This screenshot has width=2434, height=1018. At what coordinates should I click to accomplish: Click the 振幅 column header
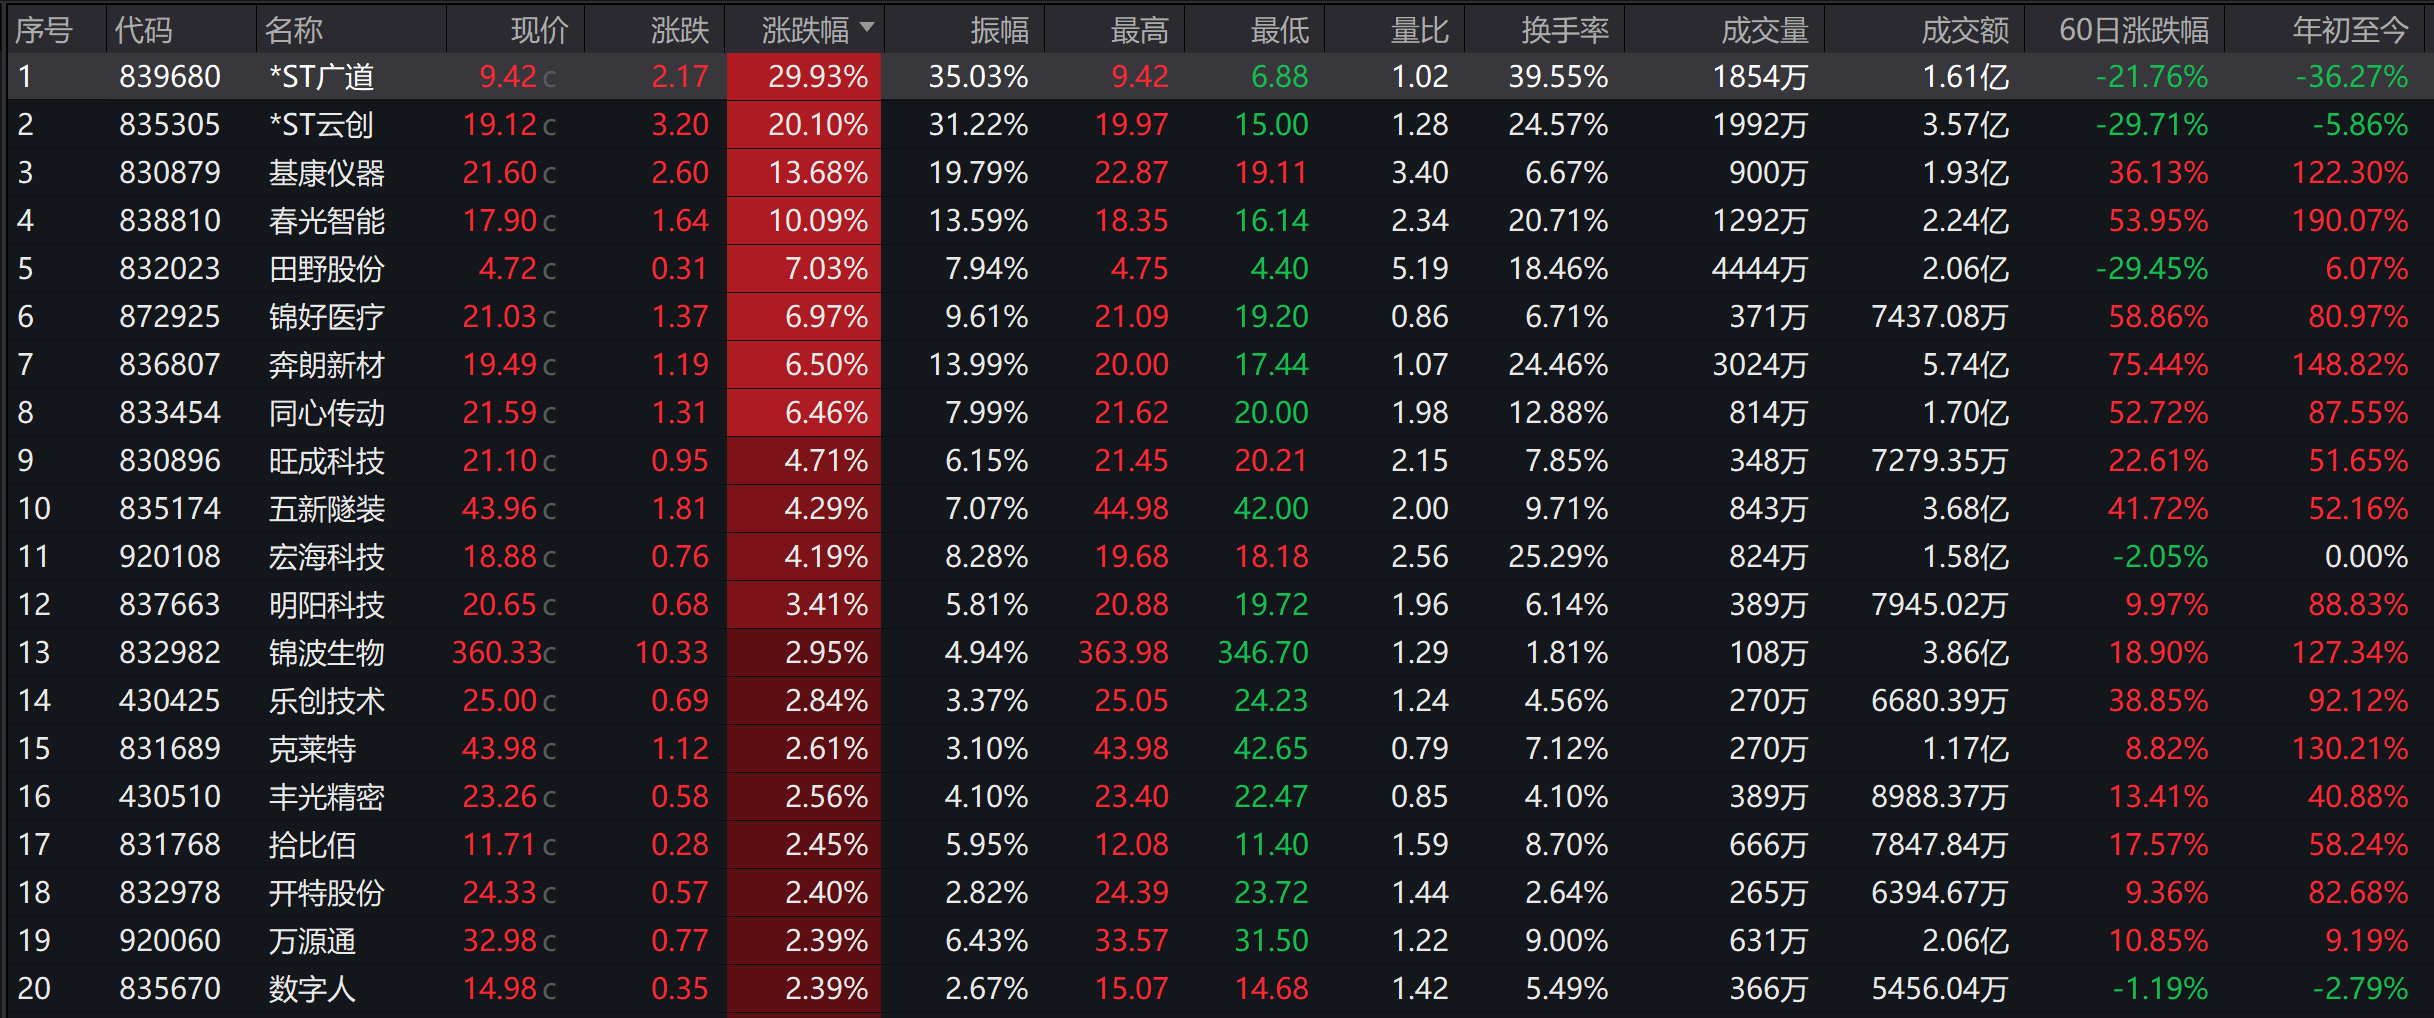pyautogui.click(x=999, y=30)
